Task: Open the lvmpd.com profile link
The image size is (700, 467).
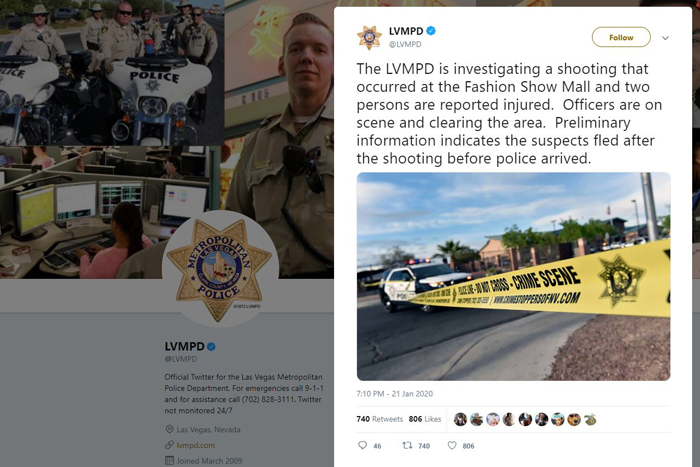Action: click(196, 445)
